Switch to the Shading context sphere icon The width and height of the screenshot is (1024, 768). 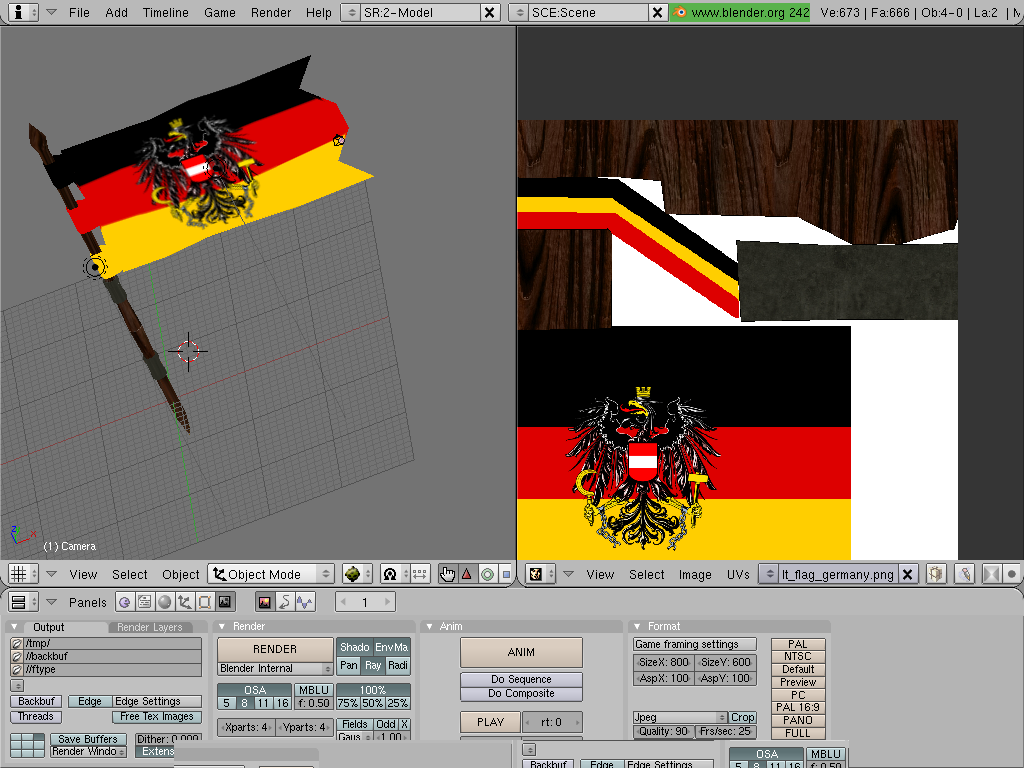[165, 601]
